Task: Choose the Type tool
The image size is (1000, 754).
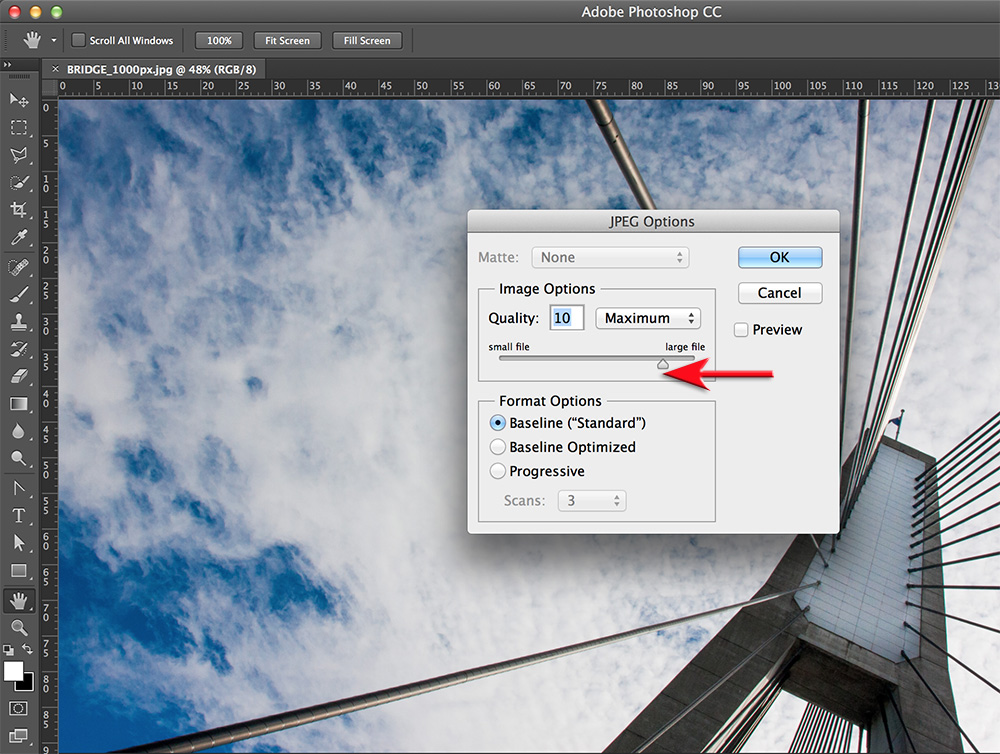Action: pyautogui.click(x=20, y=516)
